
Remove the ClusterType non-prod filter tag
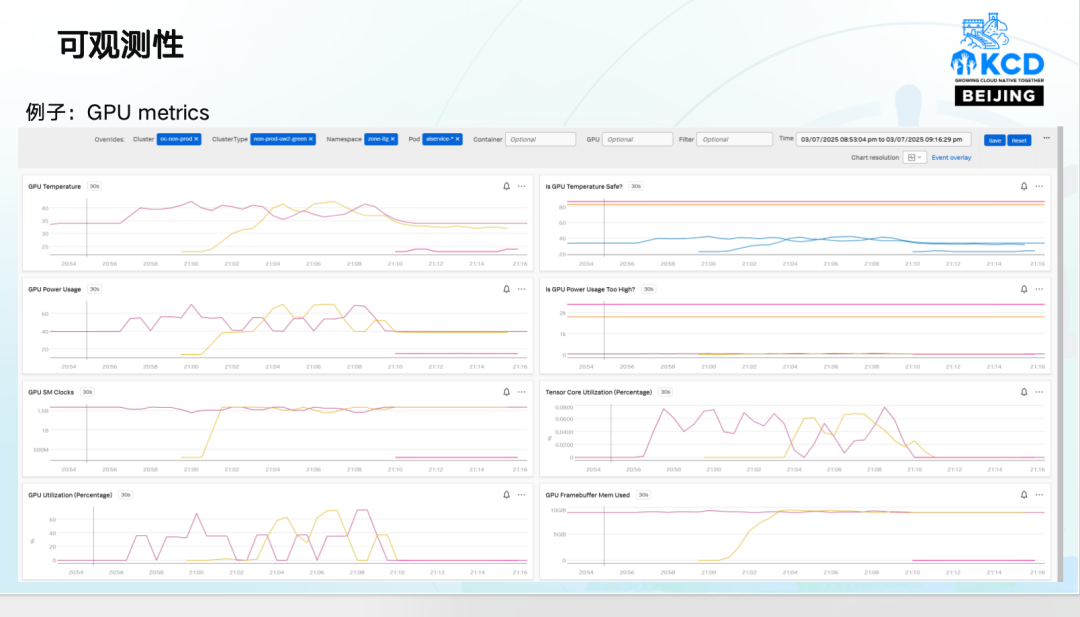tap(311, 140)
